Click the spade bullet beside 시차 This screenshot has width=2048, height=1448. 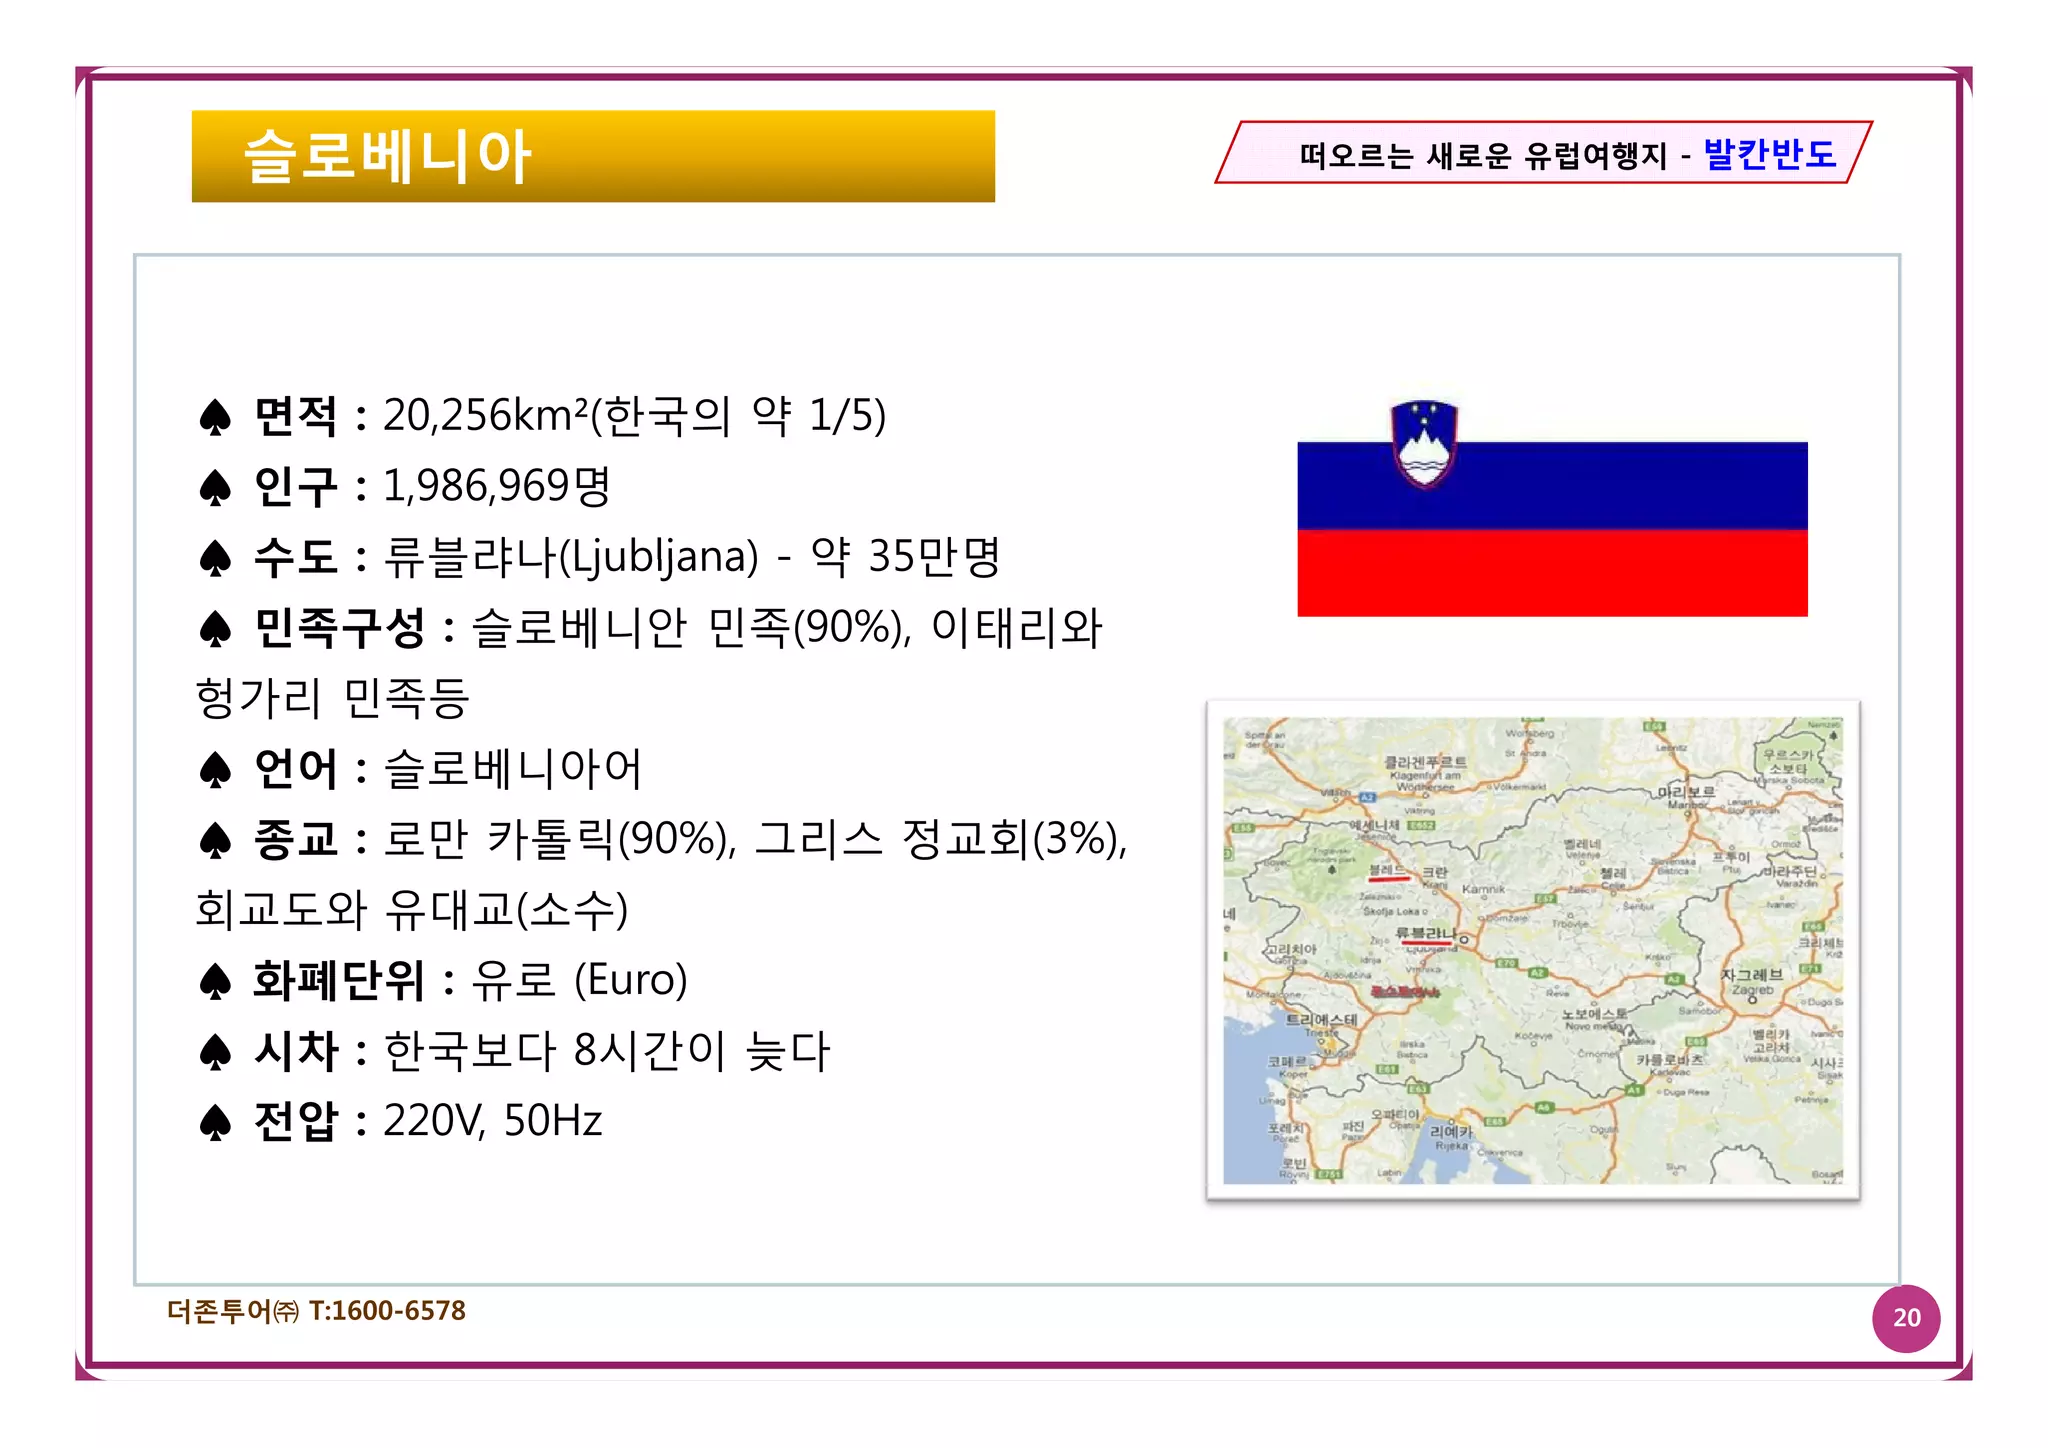(215, 1052)
